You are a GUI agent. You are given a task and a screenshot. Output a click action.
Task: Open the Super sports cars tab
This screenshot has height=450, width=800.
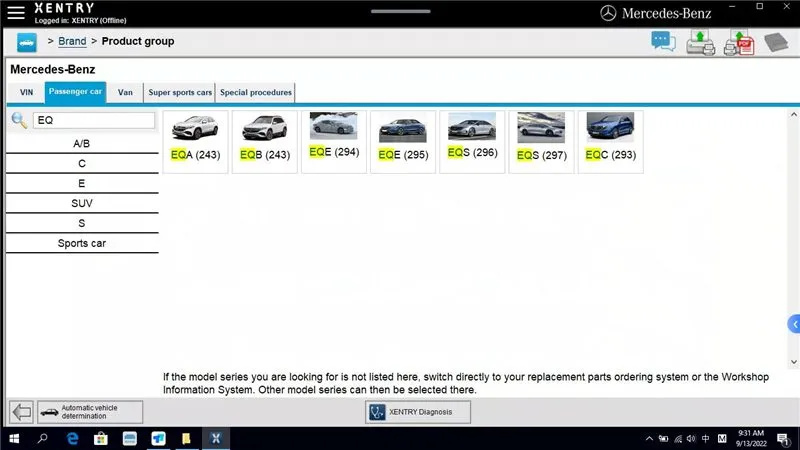180,92
